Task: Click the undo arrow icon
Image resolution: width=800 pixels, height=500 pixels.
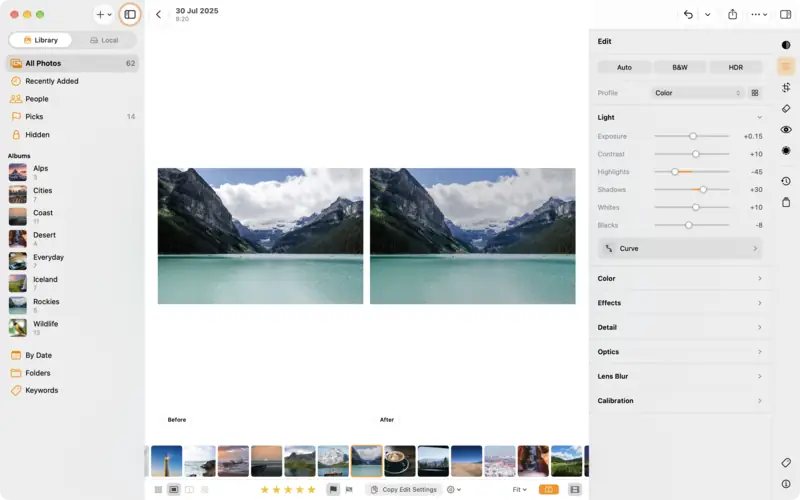Action: click(x=688, y=14)
